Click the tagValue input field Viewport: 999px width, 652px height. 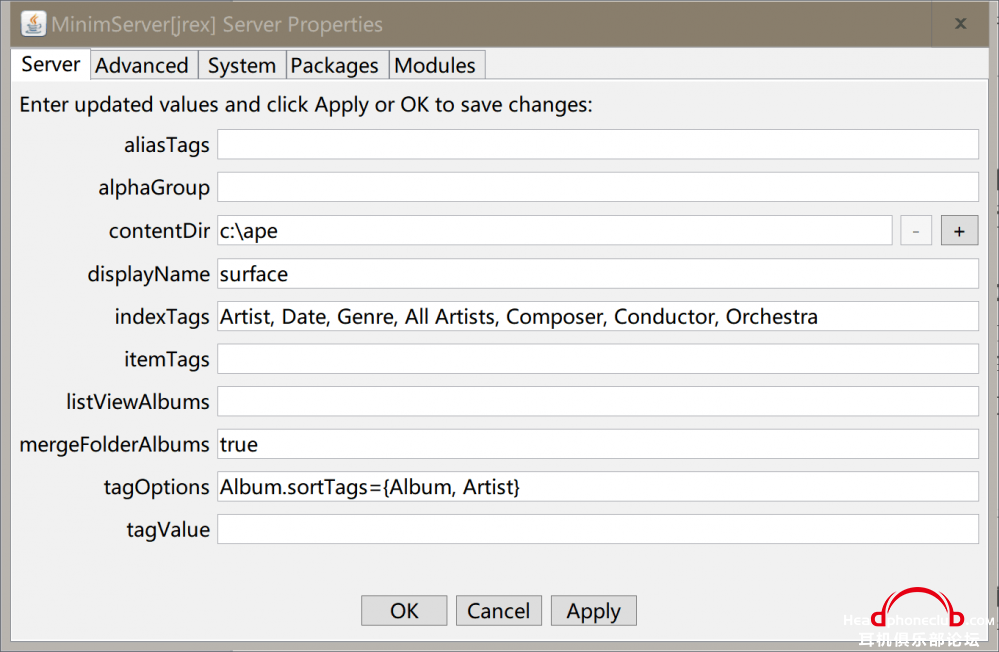point(598,529)
